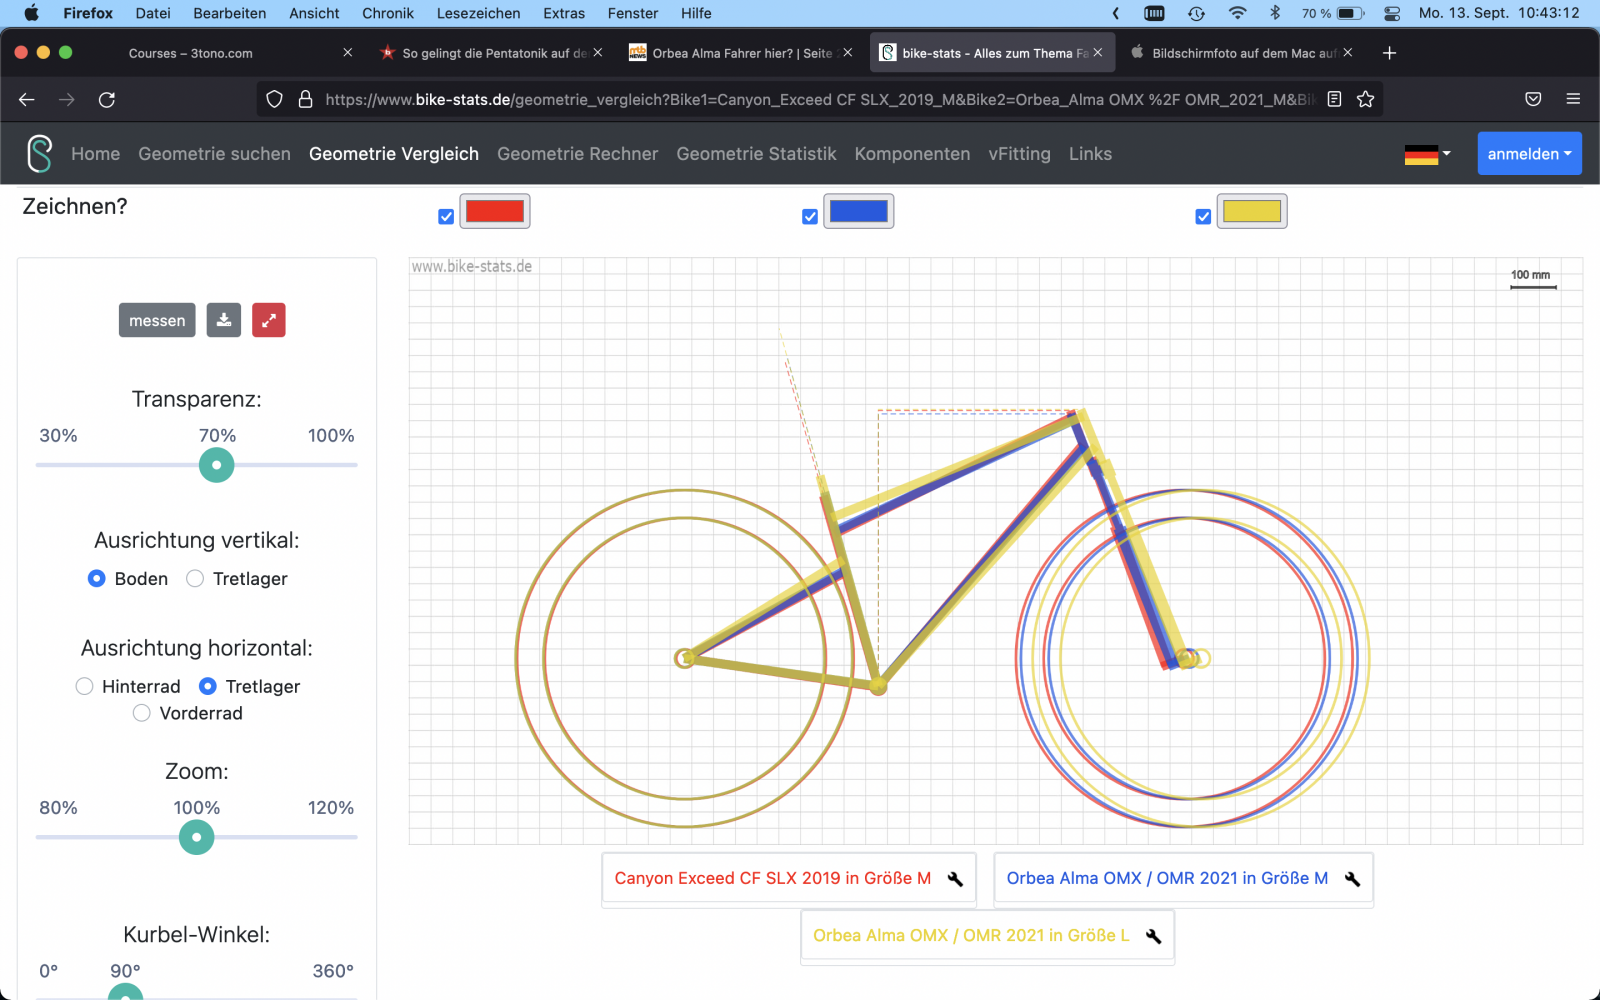Reload the page with the refresh icon
1600x1000 pixels.
107,99
